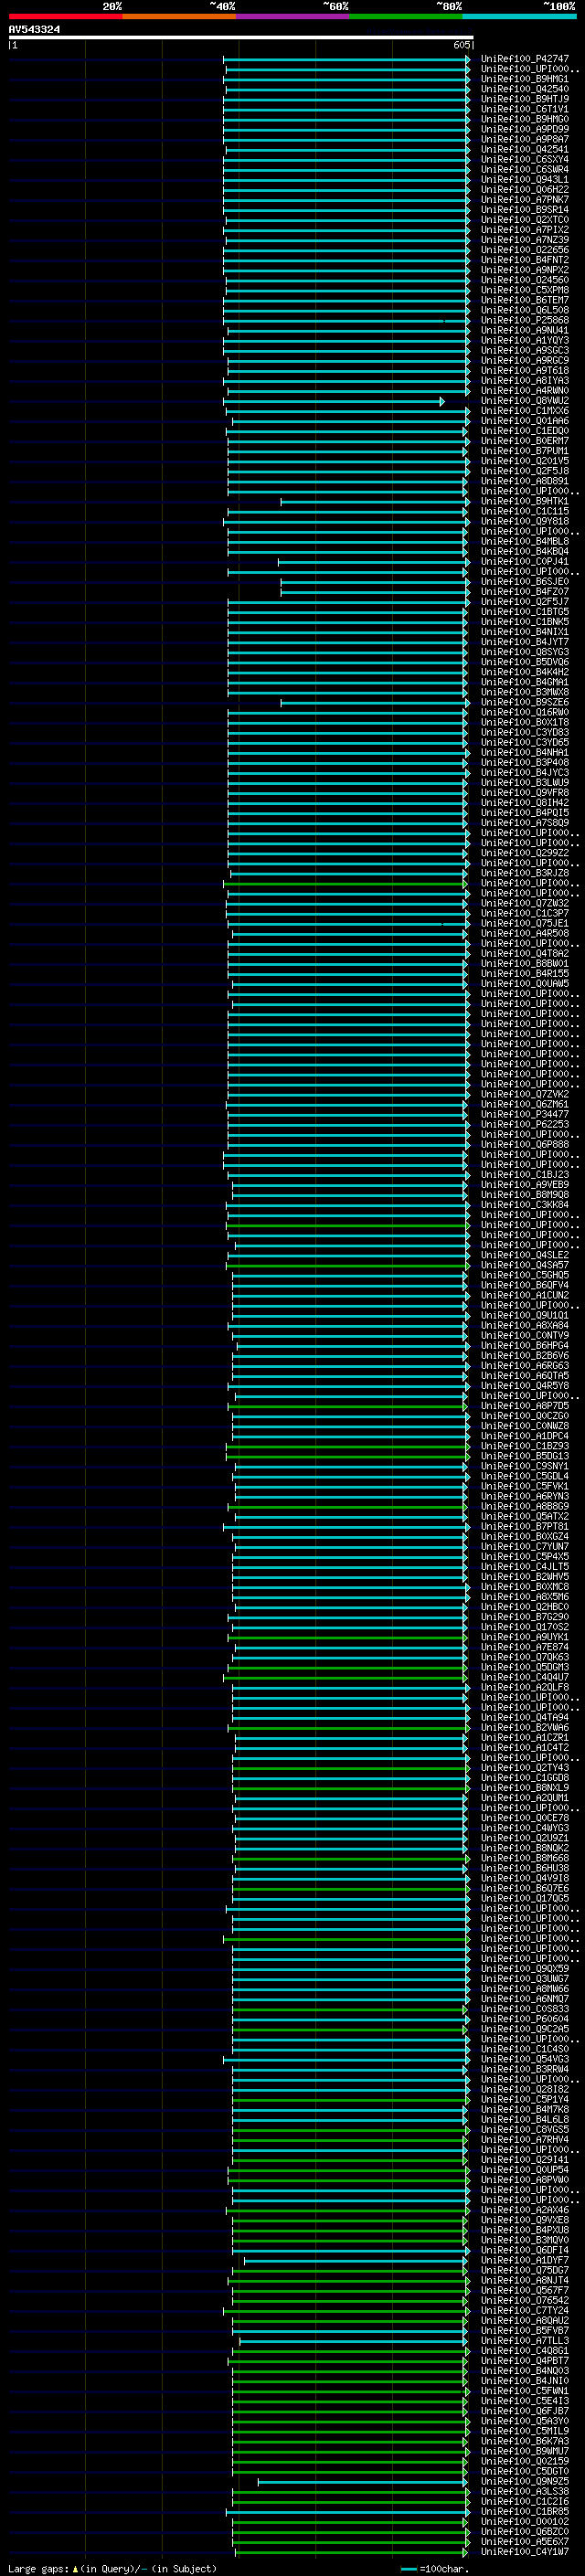Click hit label UniRef100_B4FNT2
This screenshot has width=585, height=2576.
tap(525, 260)
